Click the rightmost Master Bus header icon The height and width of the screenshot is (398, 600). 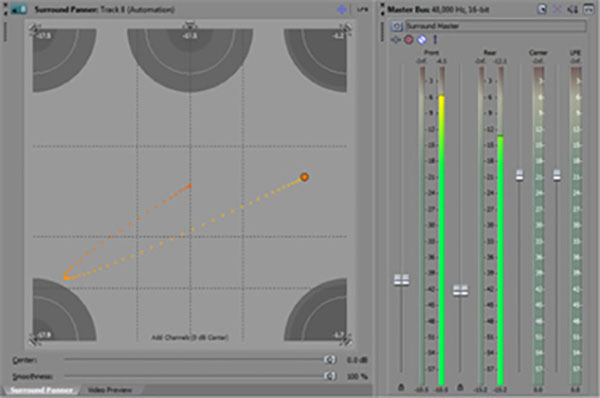(x=588, y=10)
